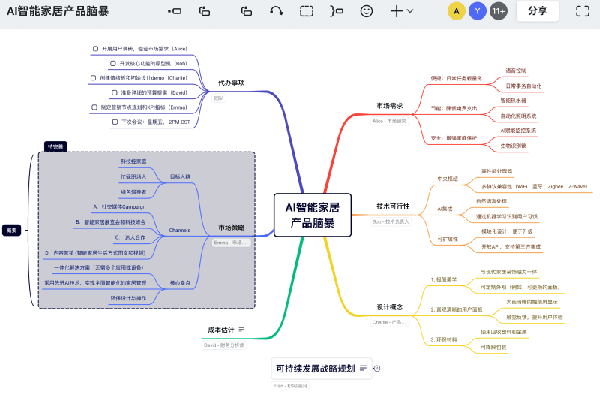Image resolution: width=600 pixels, height=400 pixels.
Task: Click the add topic icon in toolbar
Action: coord(176,11)
